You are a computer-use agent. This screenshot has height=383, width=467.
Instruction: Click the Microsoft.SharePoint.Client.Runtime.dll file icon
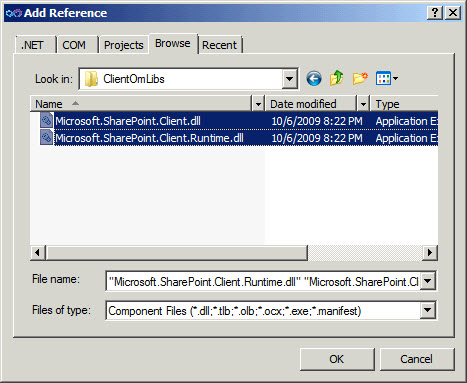(46, 137)
